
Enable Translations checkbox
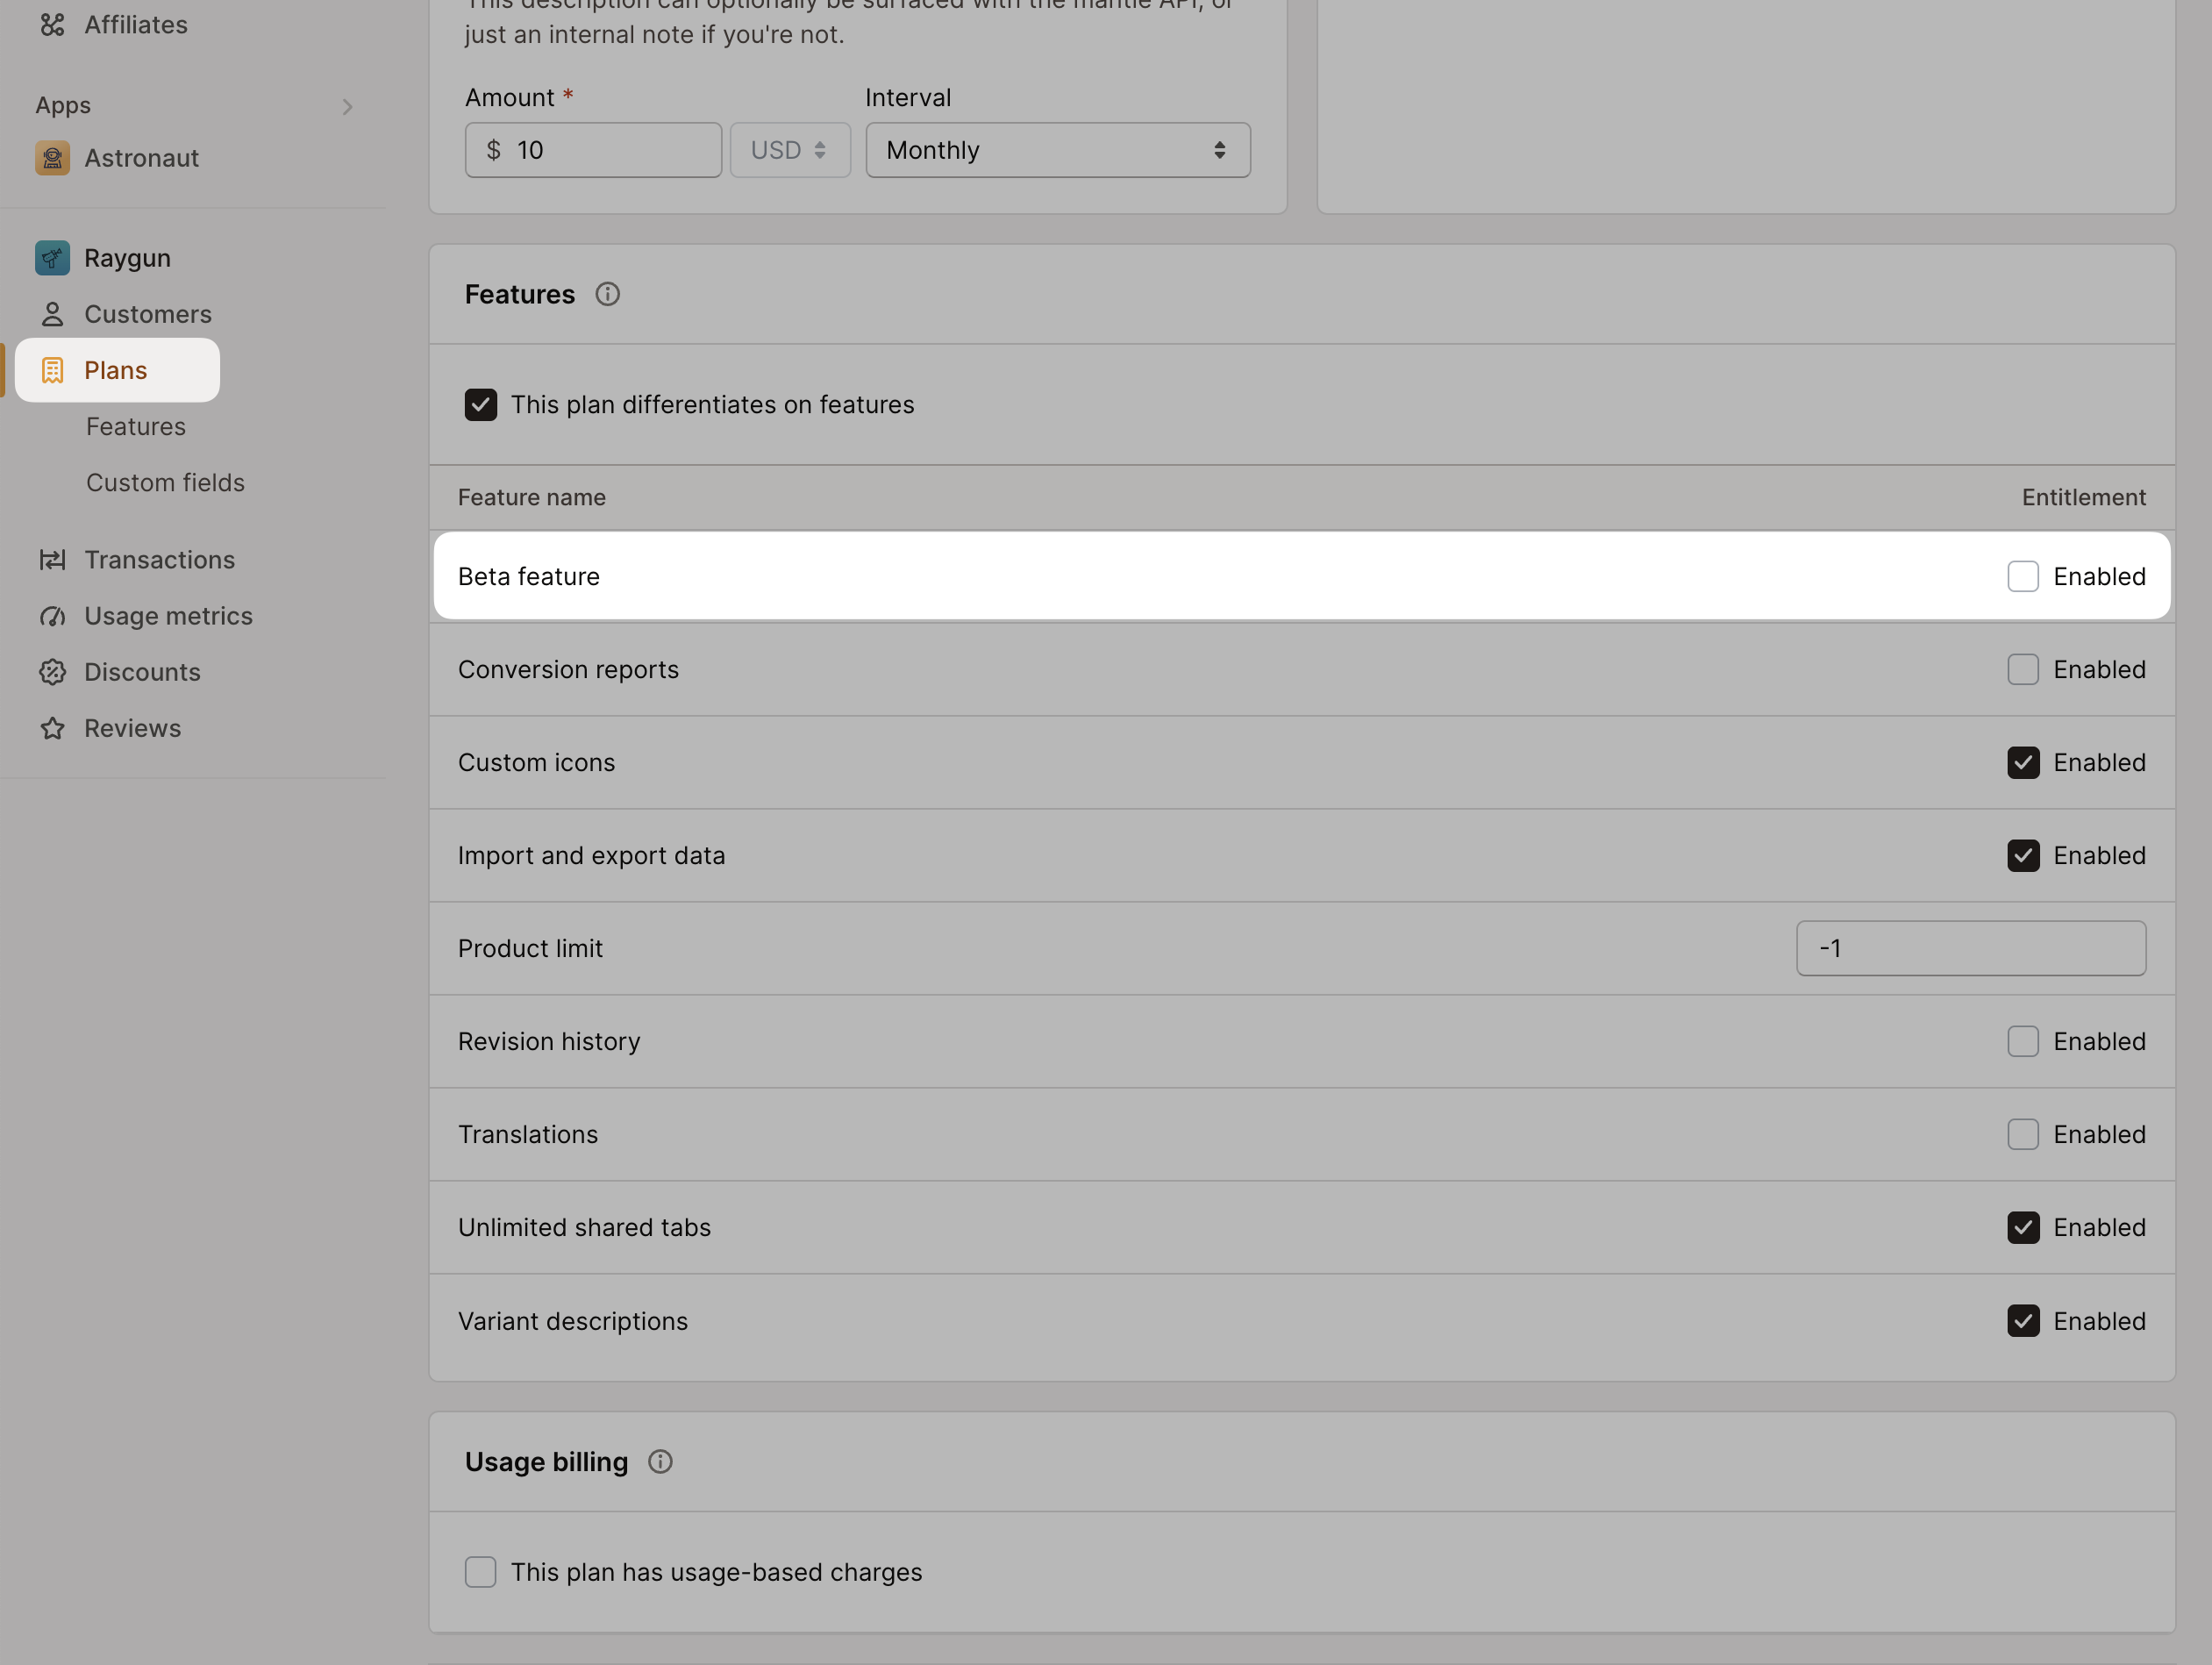(2022, 1134)
